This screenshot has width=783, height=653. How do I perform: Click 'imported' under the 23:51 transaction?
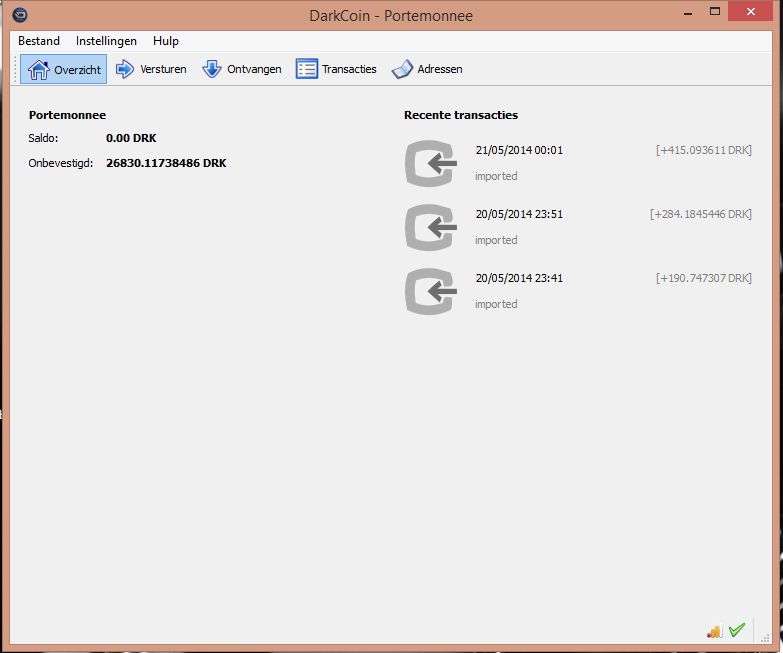pos(496,240)
